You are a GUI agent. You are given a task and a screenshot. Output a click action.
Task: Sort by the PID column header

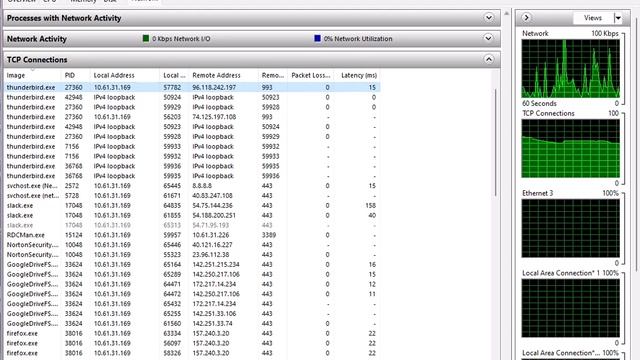pos(70,76)
